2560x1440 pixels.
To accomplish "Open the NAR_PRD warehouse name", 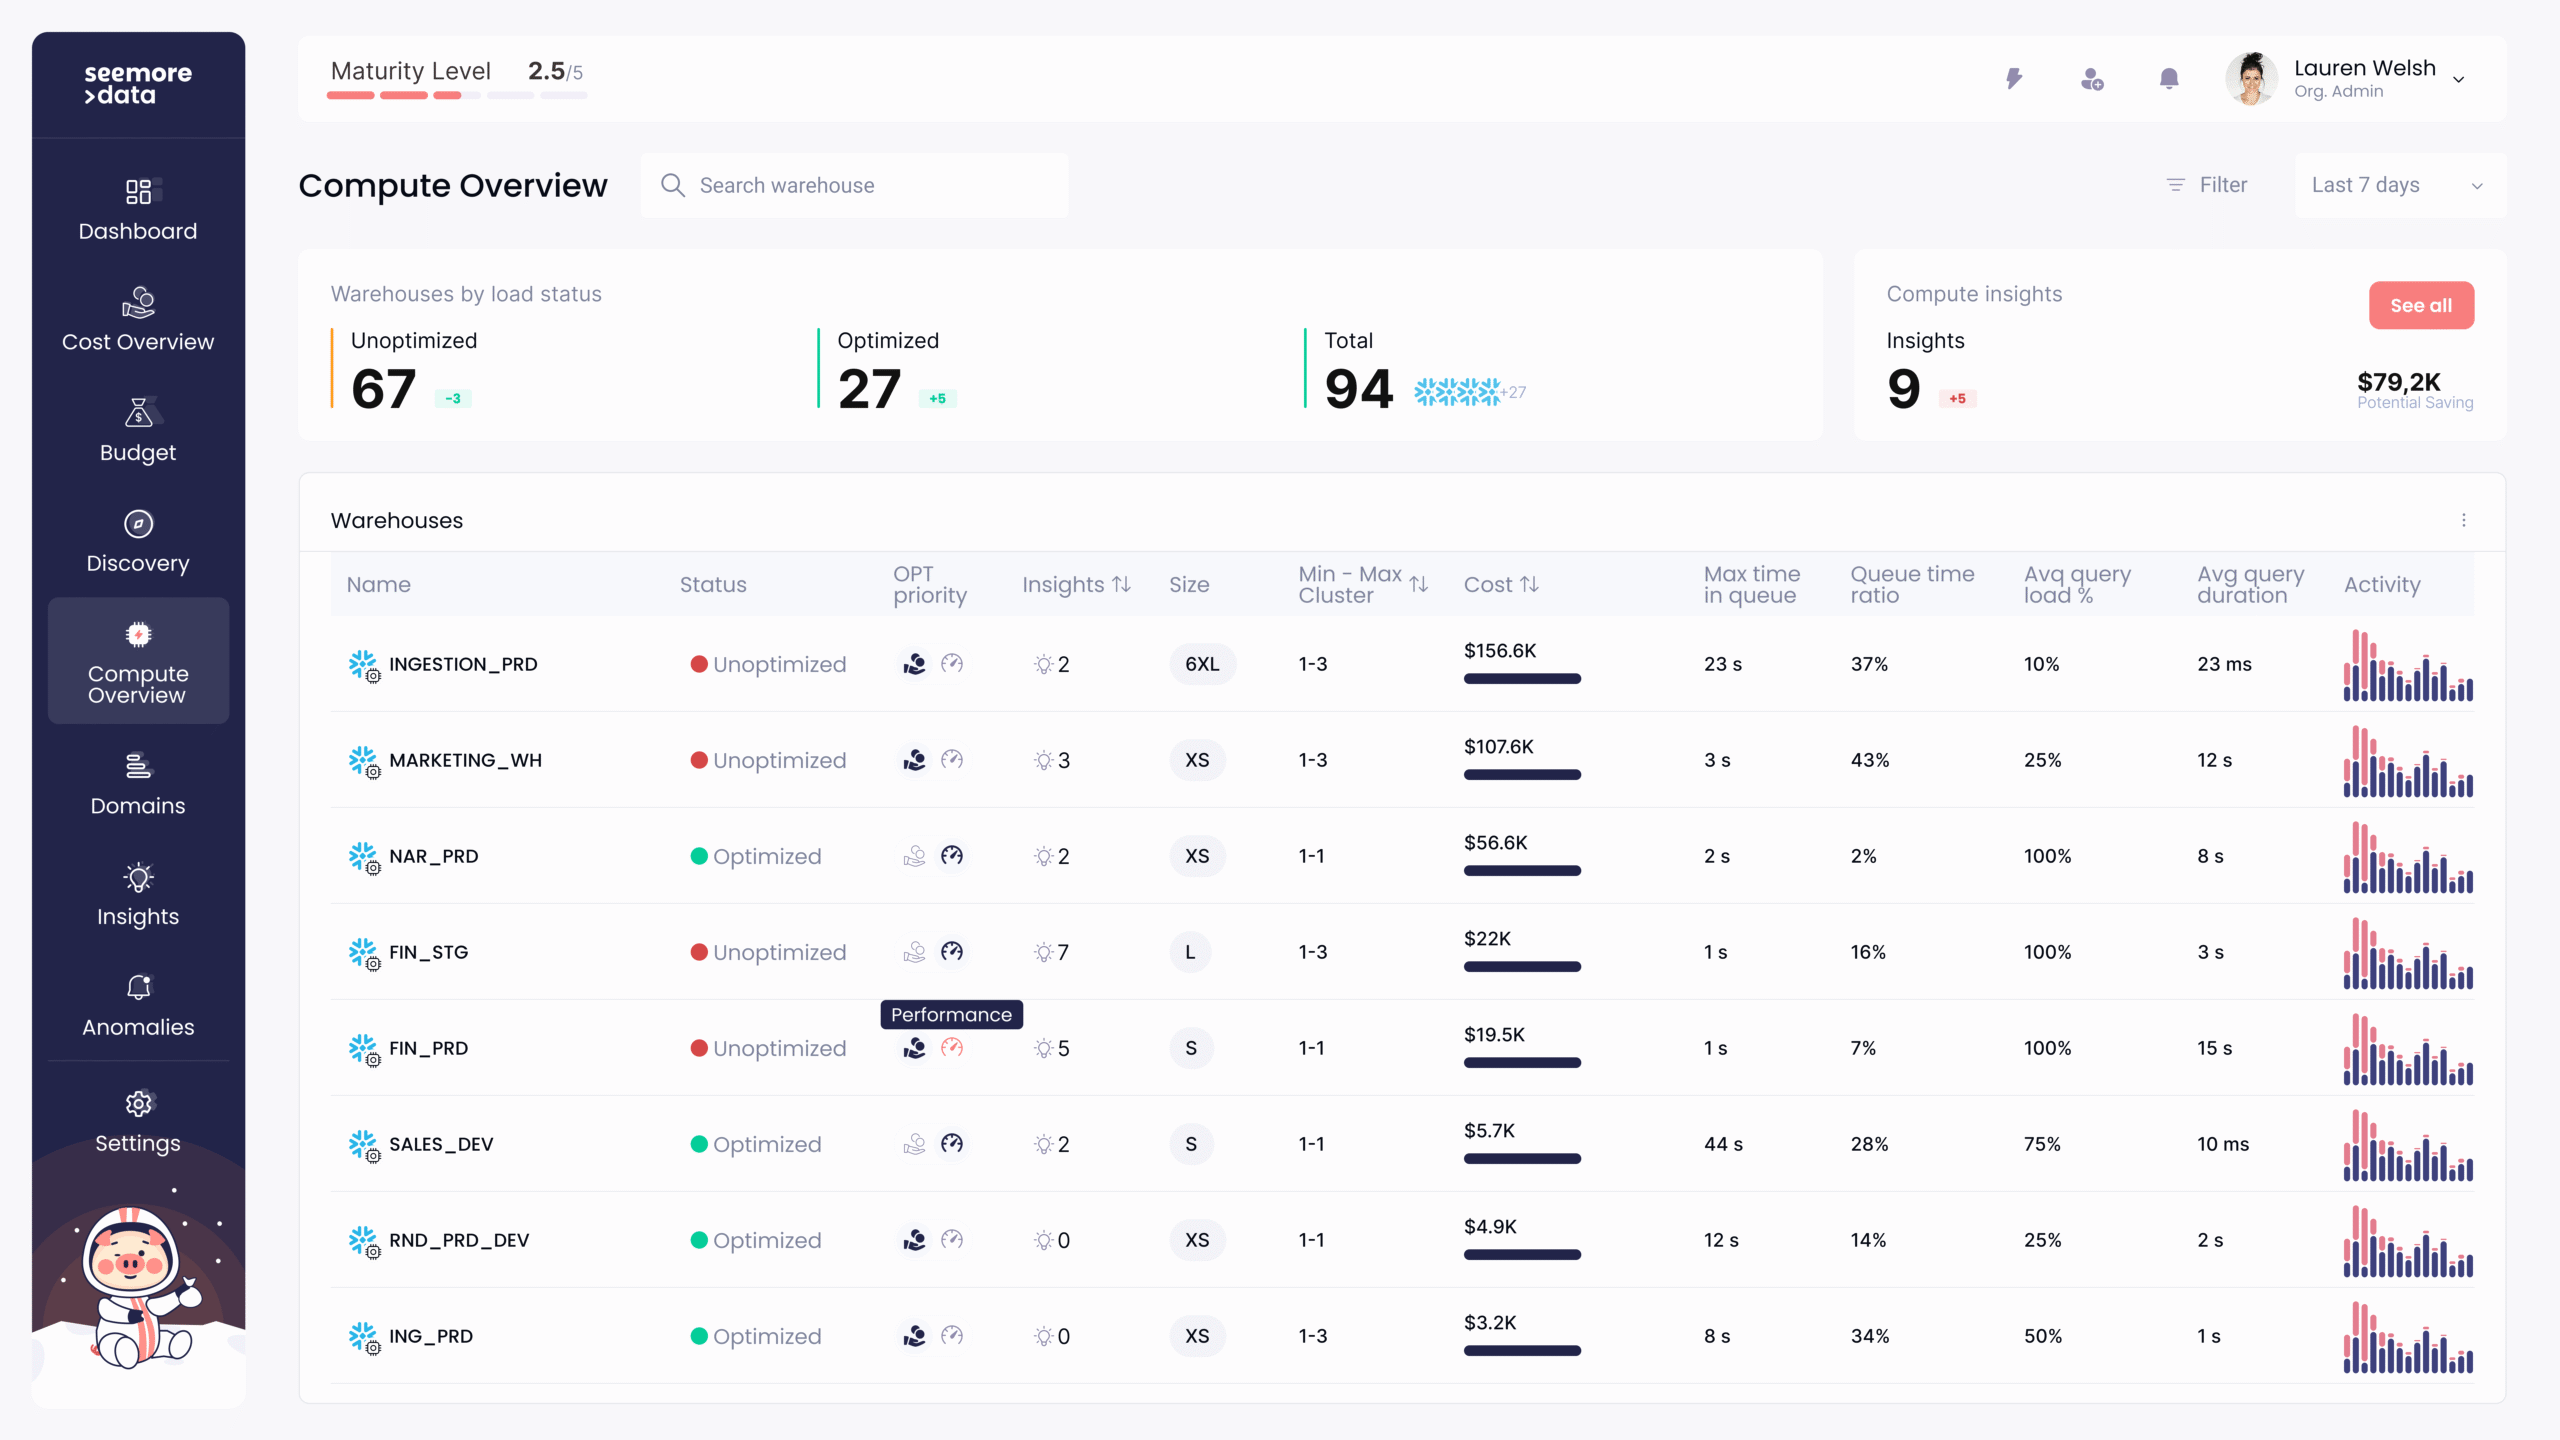I will tap(433, 856).
